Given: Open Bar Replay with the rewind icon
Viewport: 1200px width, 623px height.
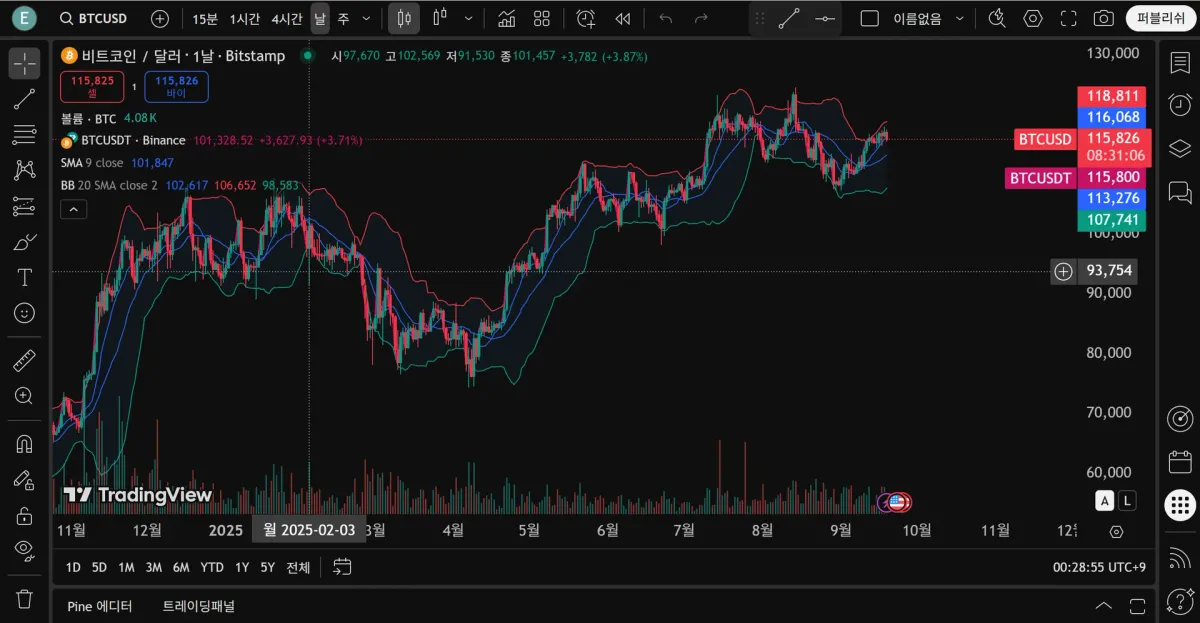Looking at the screenshot, I should pos(623,18).
